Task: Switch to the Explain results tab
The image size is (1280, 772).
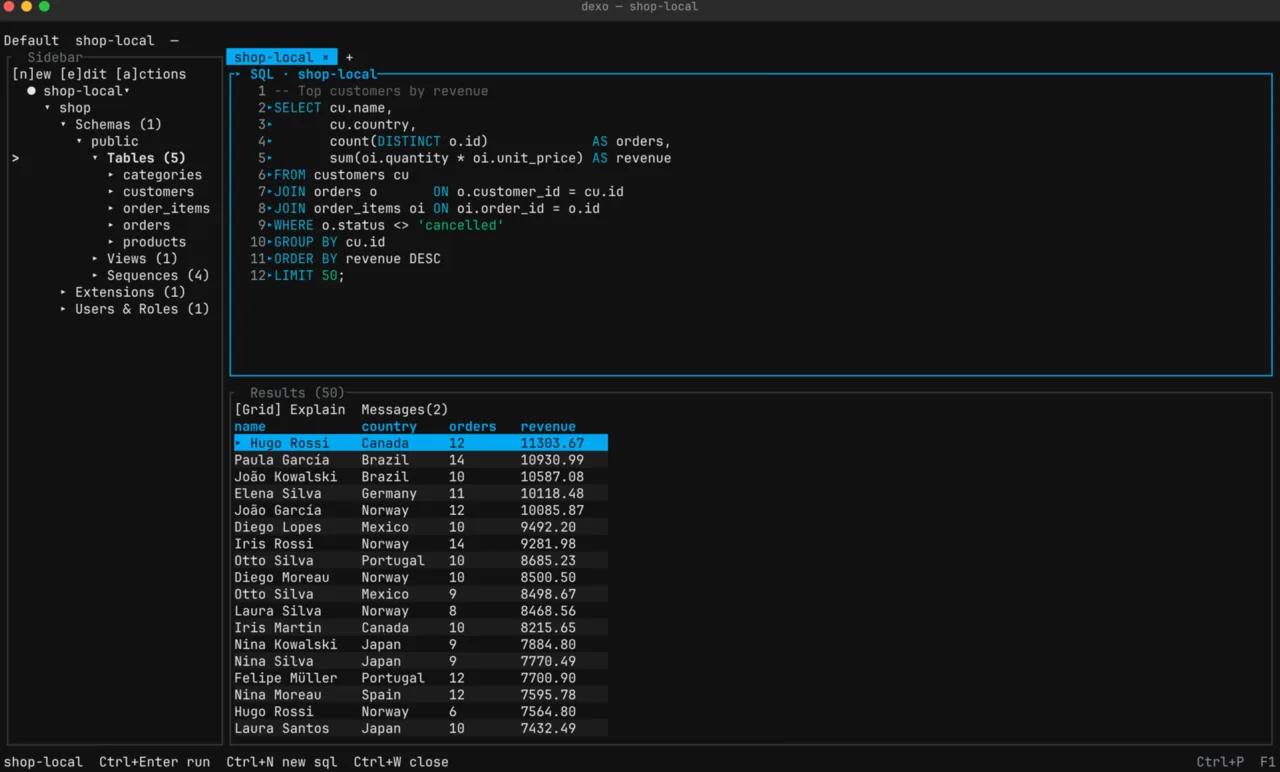Action: (x=317, y=410)
